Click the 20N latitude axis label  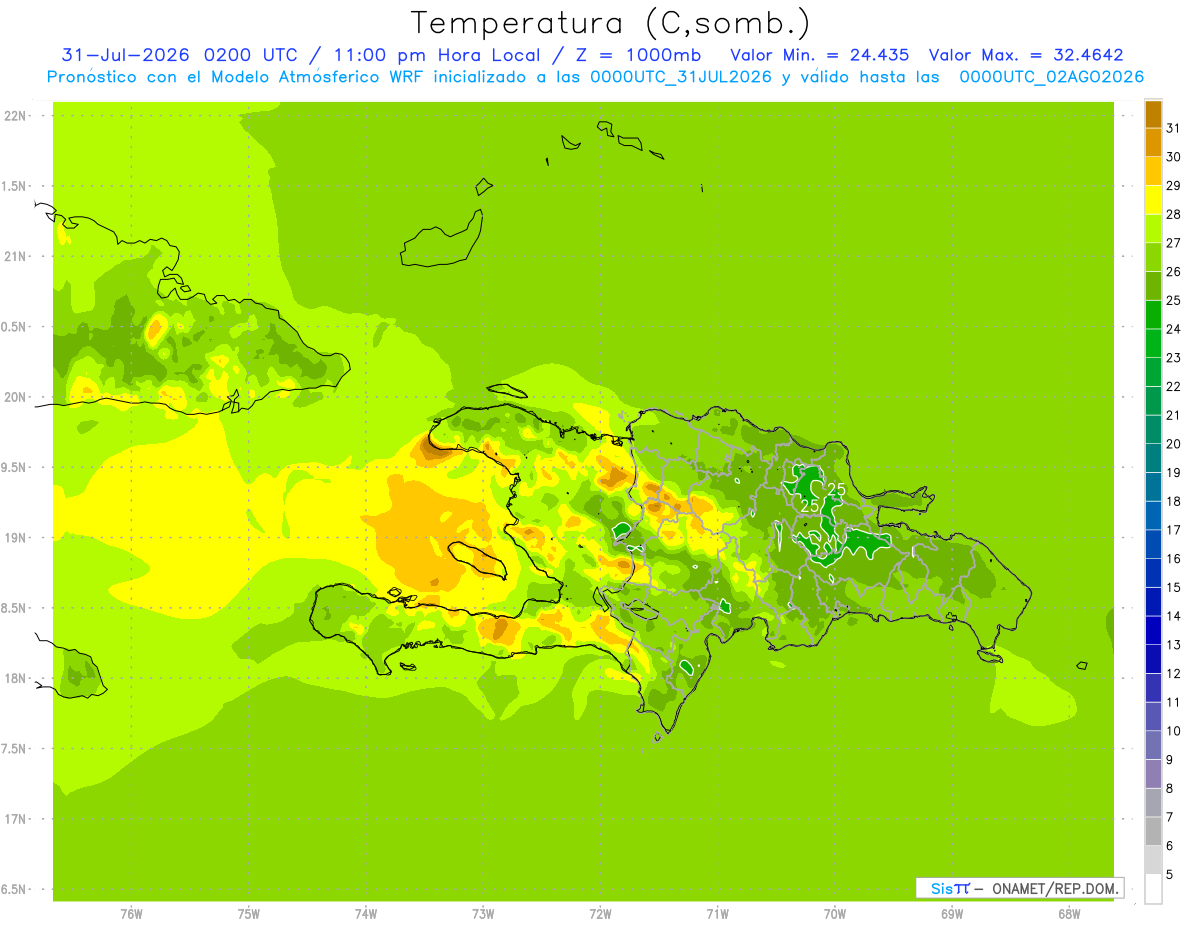17,397
